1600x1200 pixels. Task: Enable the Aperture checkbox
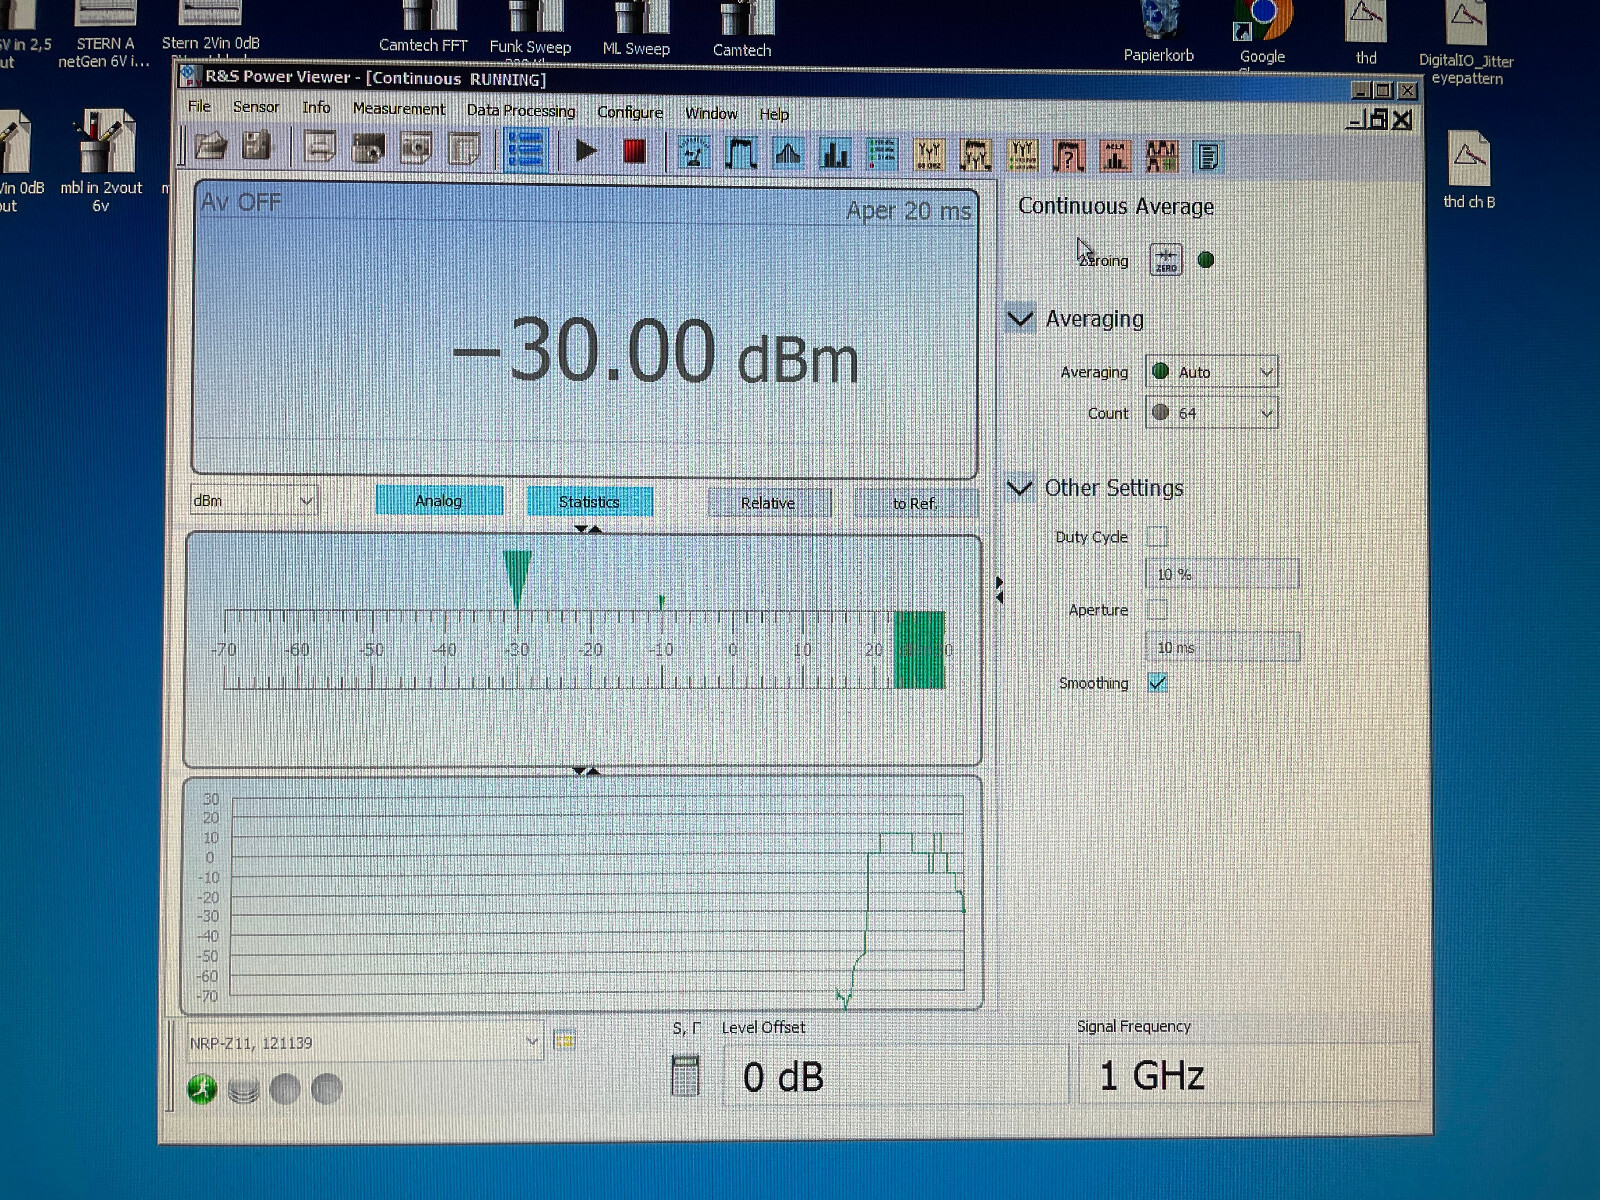point(1157,609)
